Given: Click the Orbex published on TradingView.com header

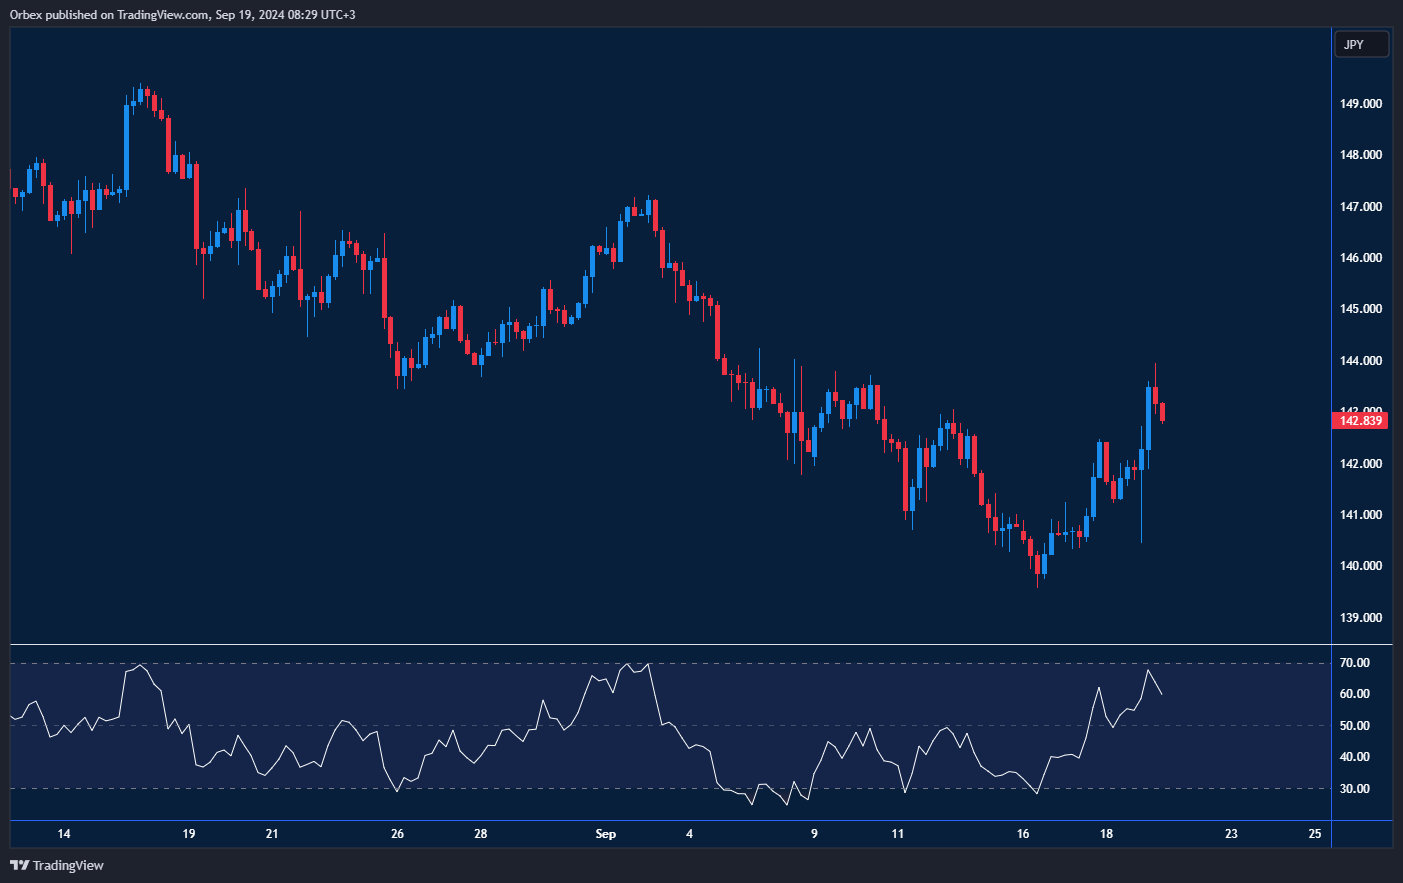Looking at the screenshot, I should tap(182, 14).
